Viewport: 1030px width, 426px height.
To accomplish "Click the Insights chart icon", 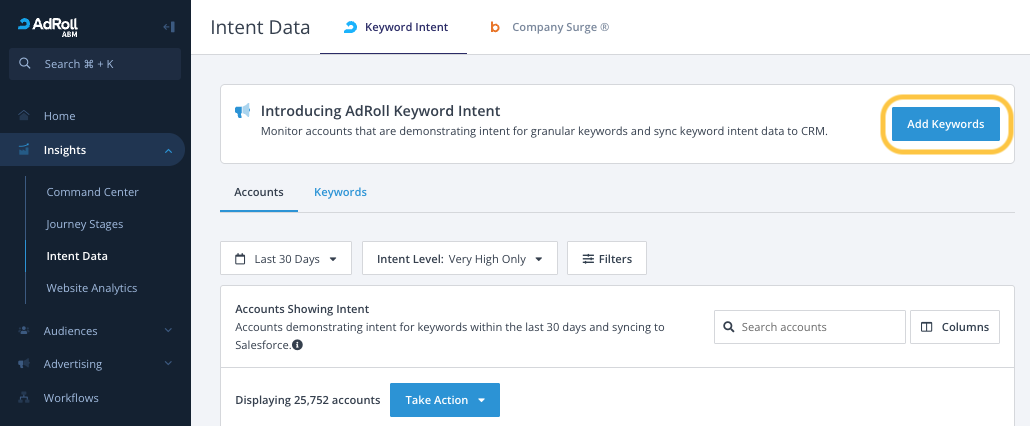I will pos(24,150).
